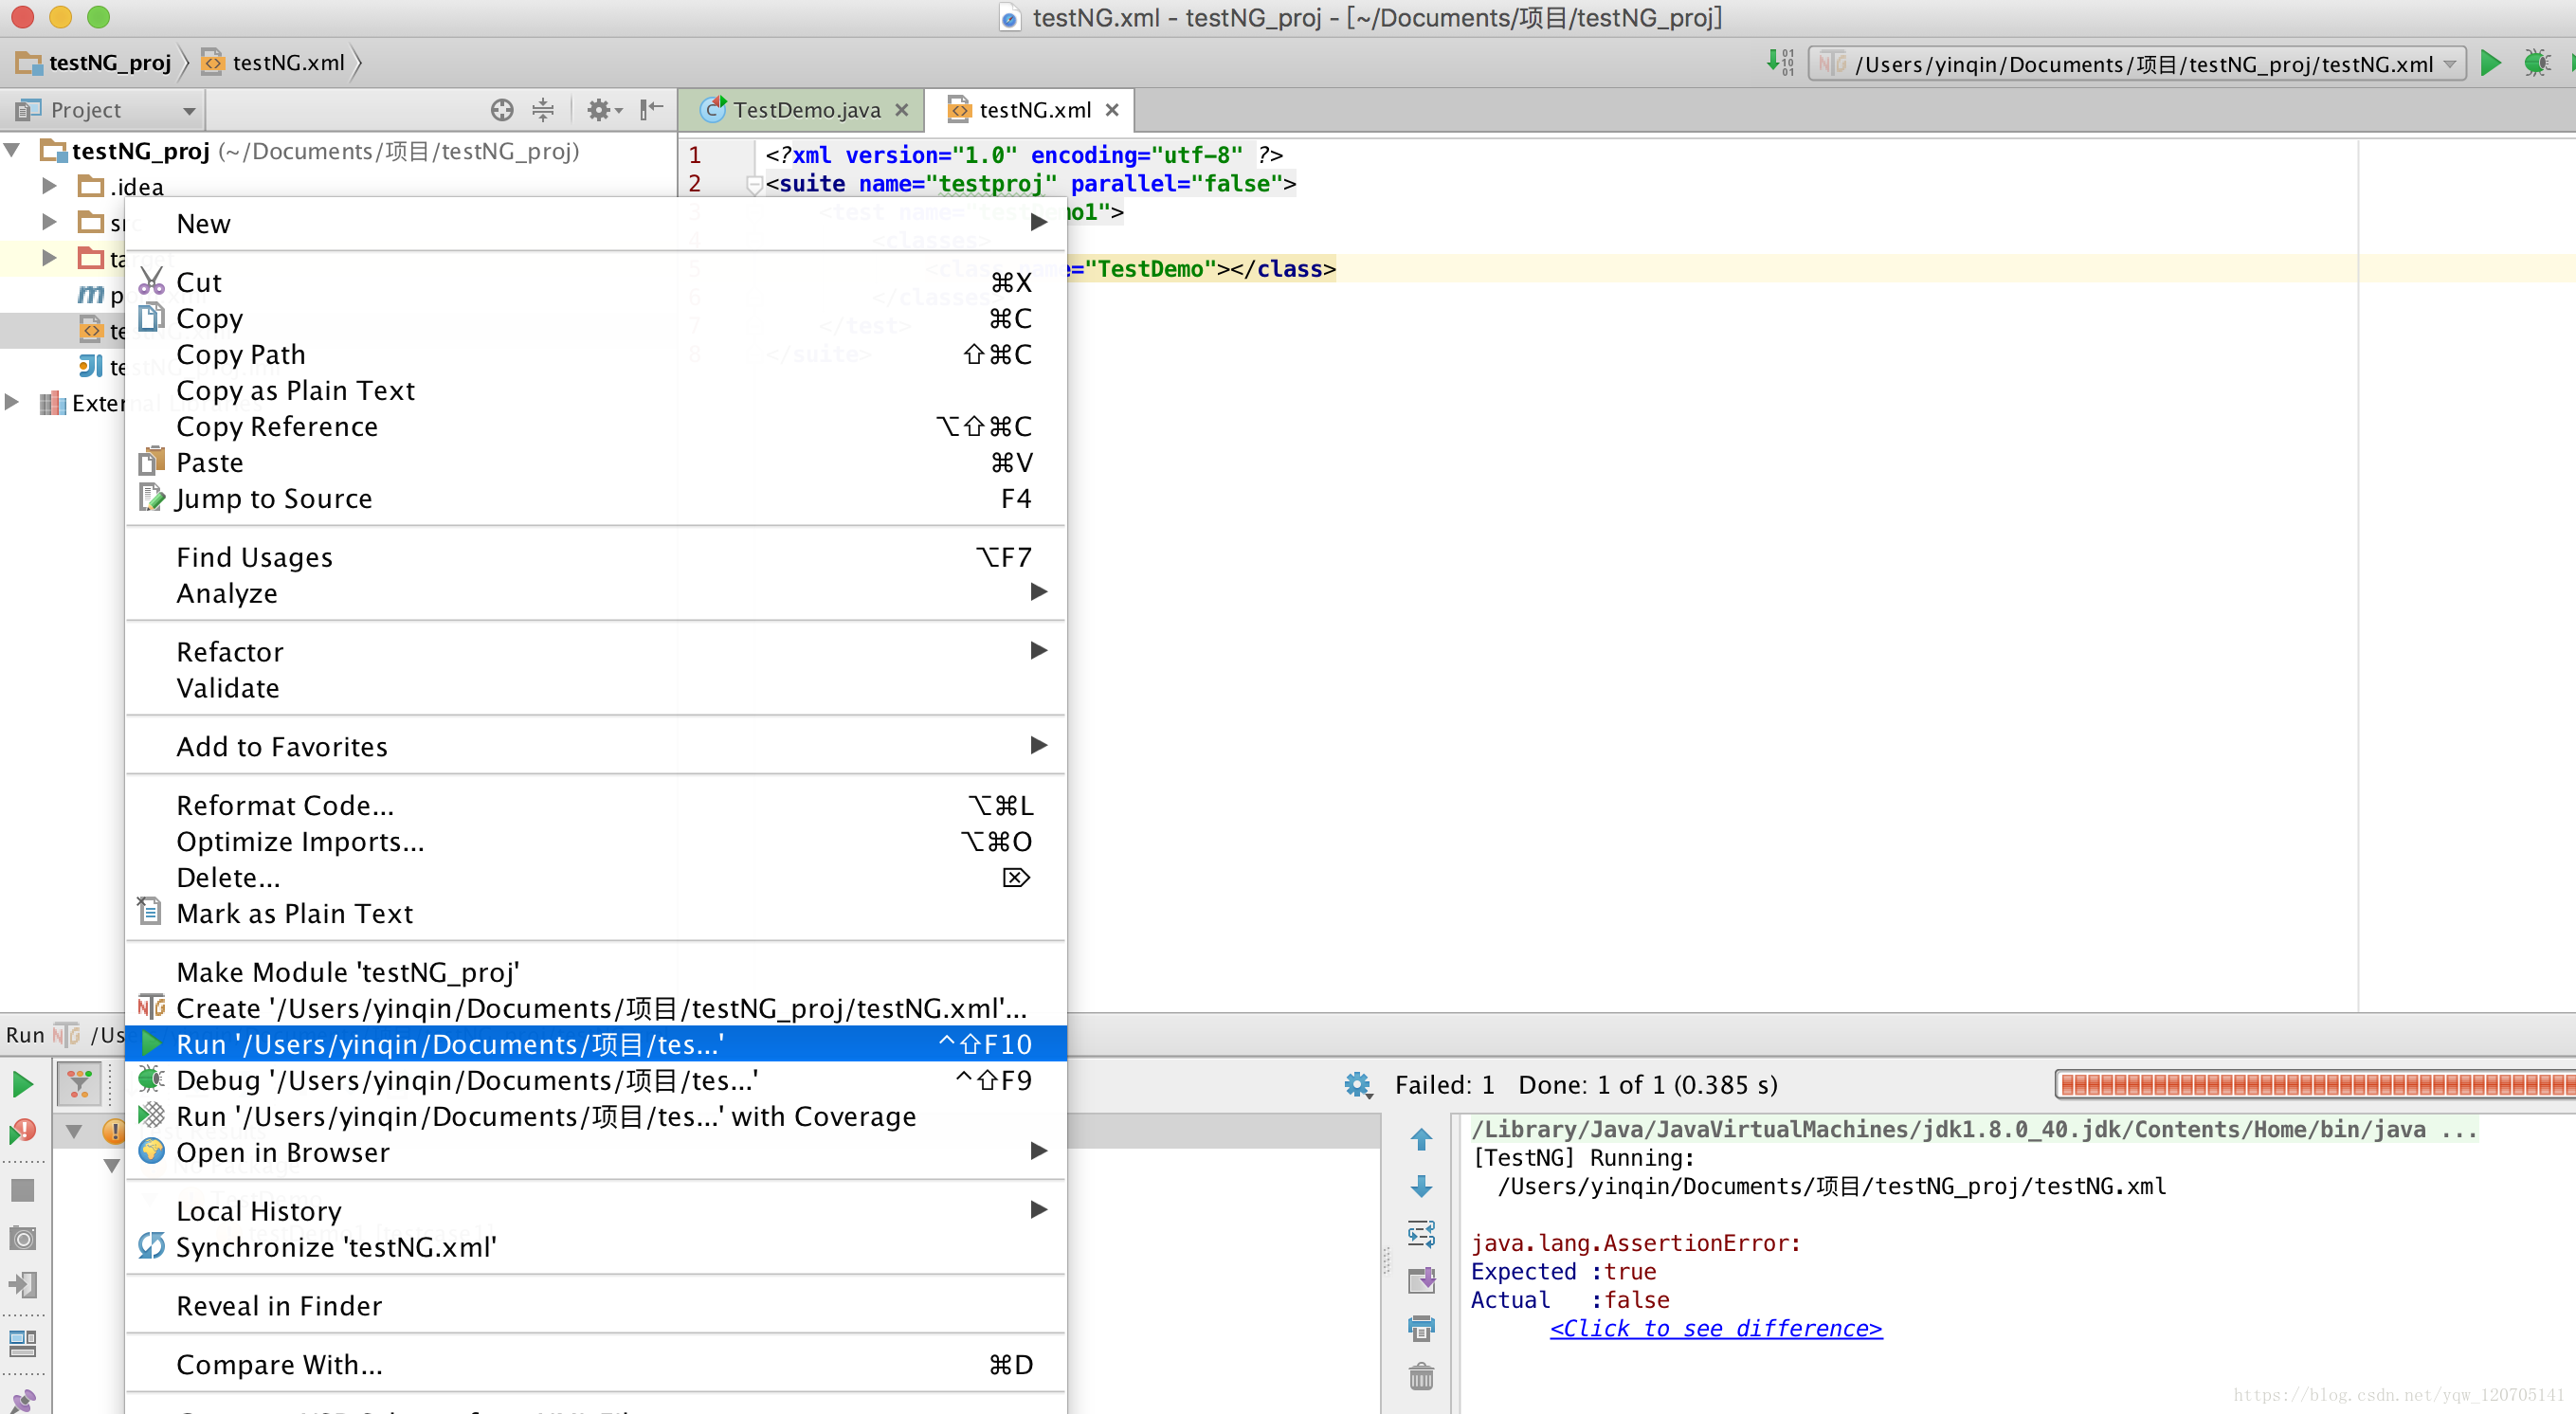2576x1414 pixels.
Task: Open the Local History submenu
Action: (x=596, y=1211)
